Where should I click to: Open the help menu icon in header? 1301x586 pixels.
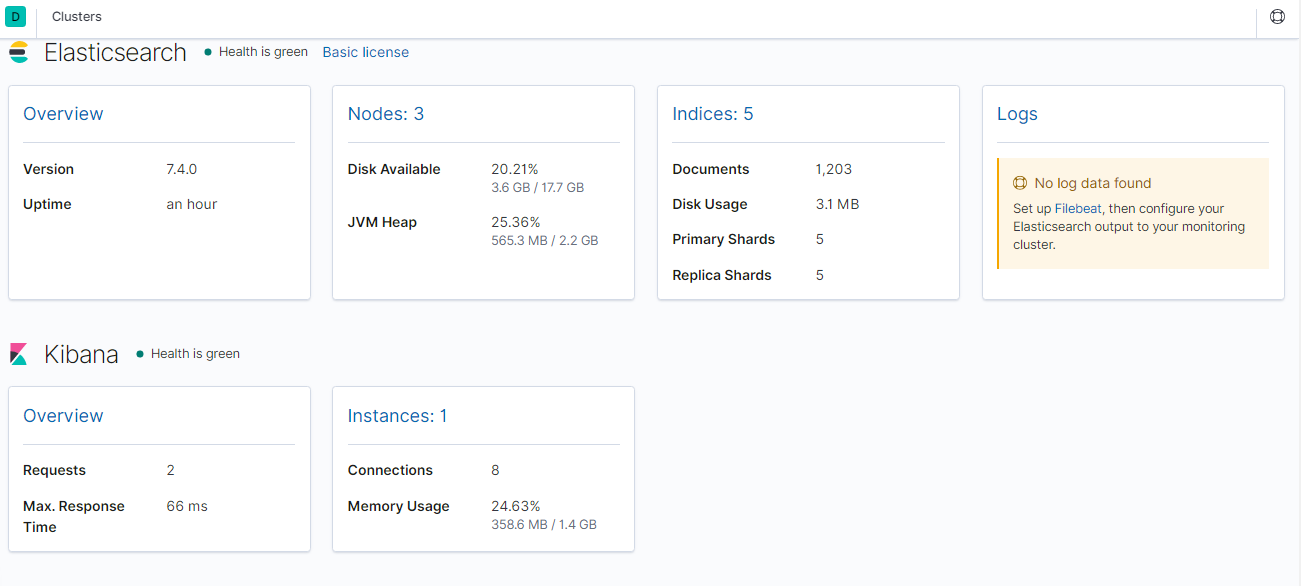click(1277, 17)
